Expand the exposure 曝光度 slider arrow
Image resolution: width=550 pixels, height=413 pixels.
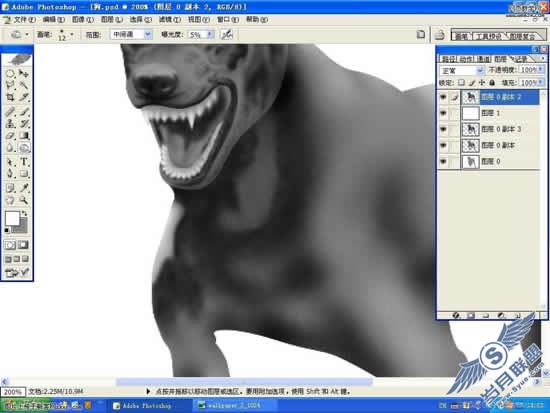tap(210, 34)
